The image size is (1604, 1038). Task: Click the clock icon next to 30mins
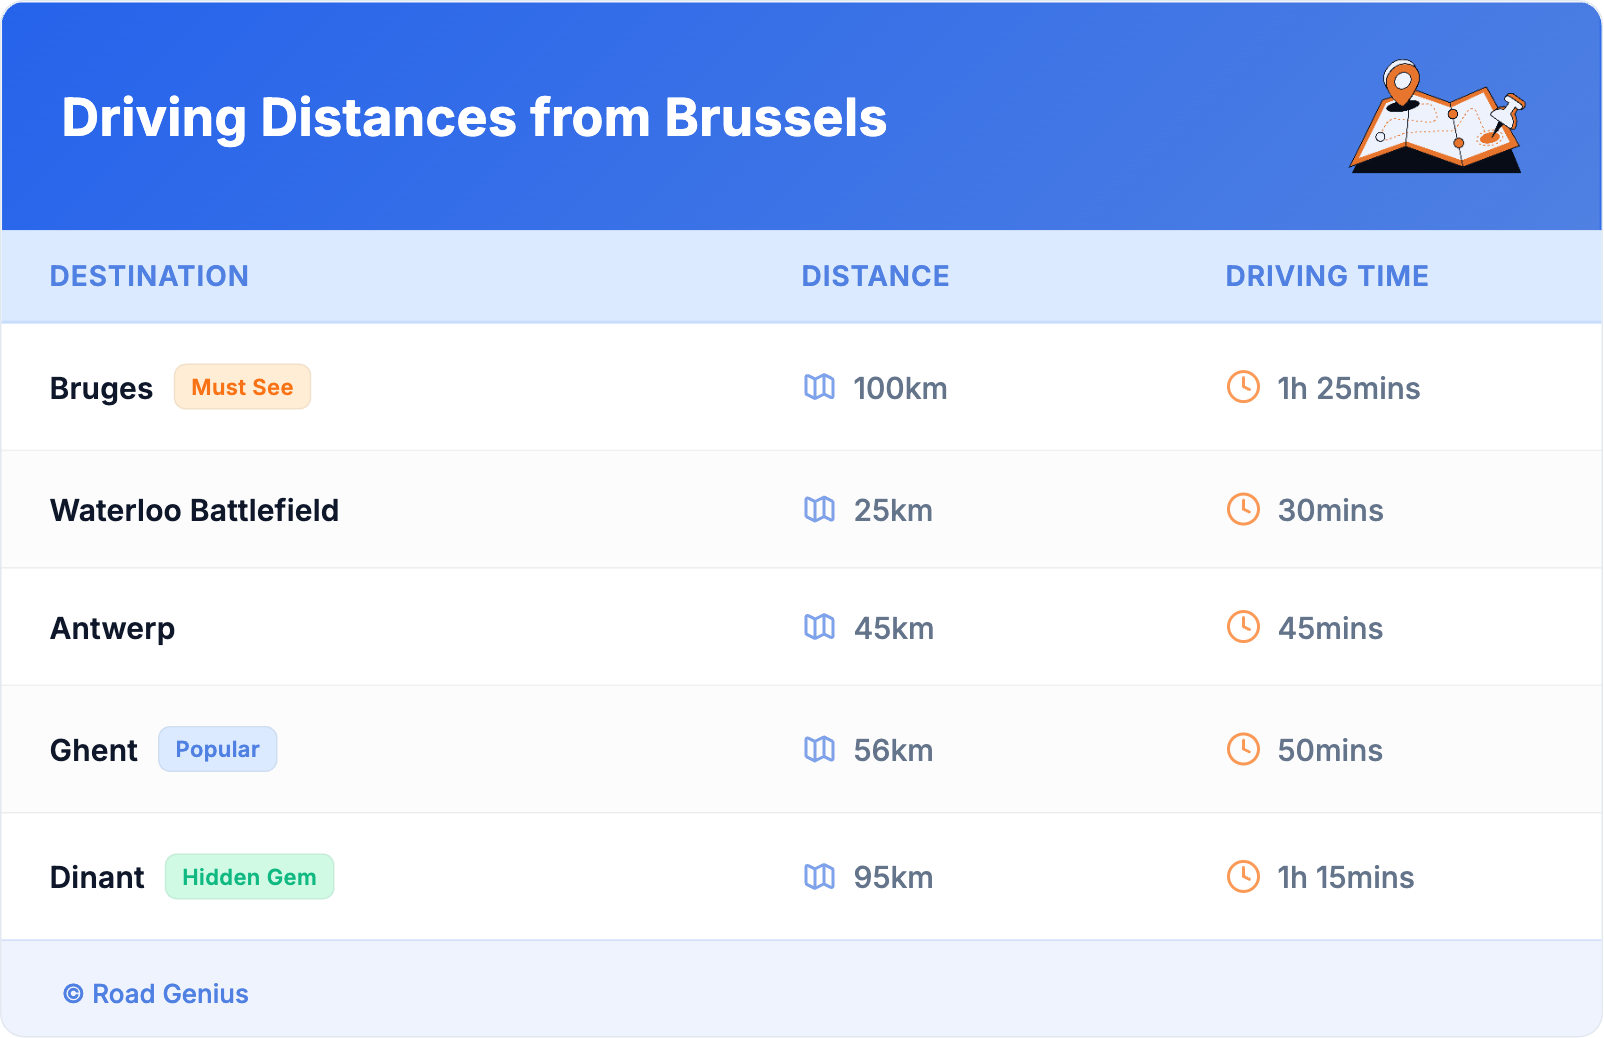tap(1243, 510)
